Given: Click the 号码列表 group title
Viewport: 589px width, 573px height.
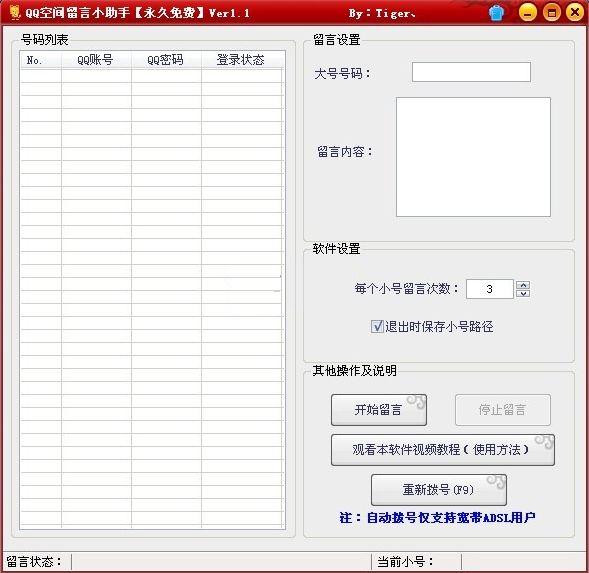Looking at the screenshot, I should 44,39.
